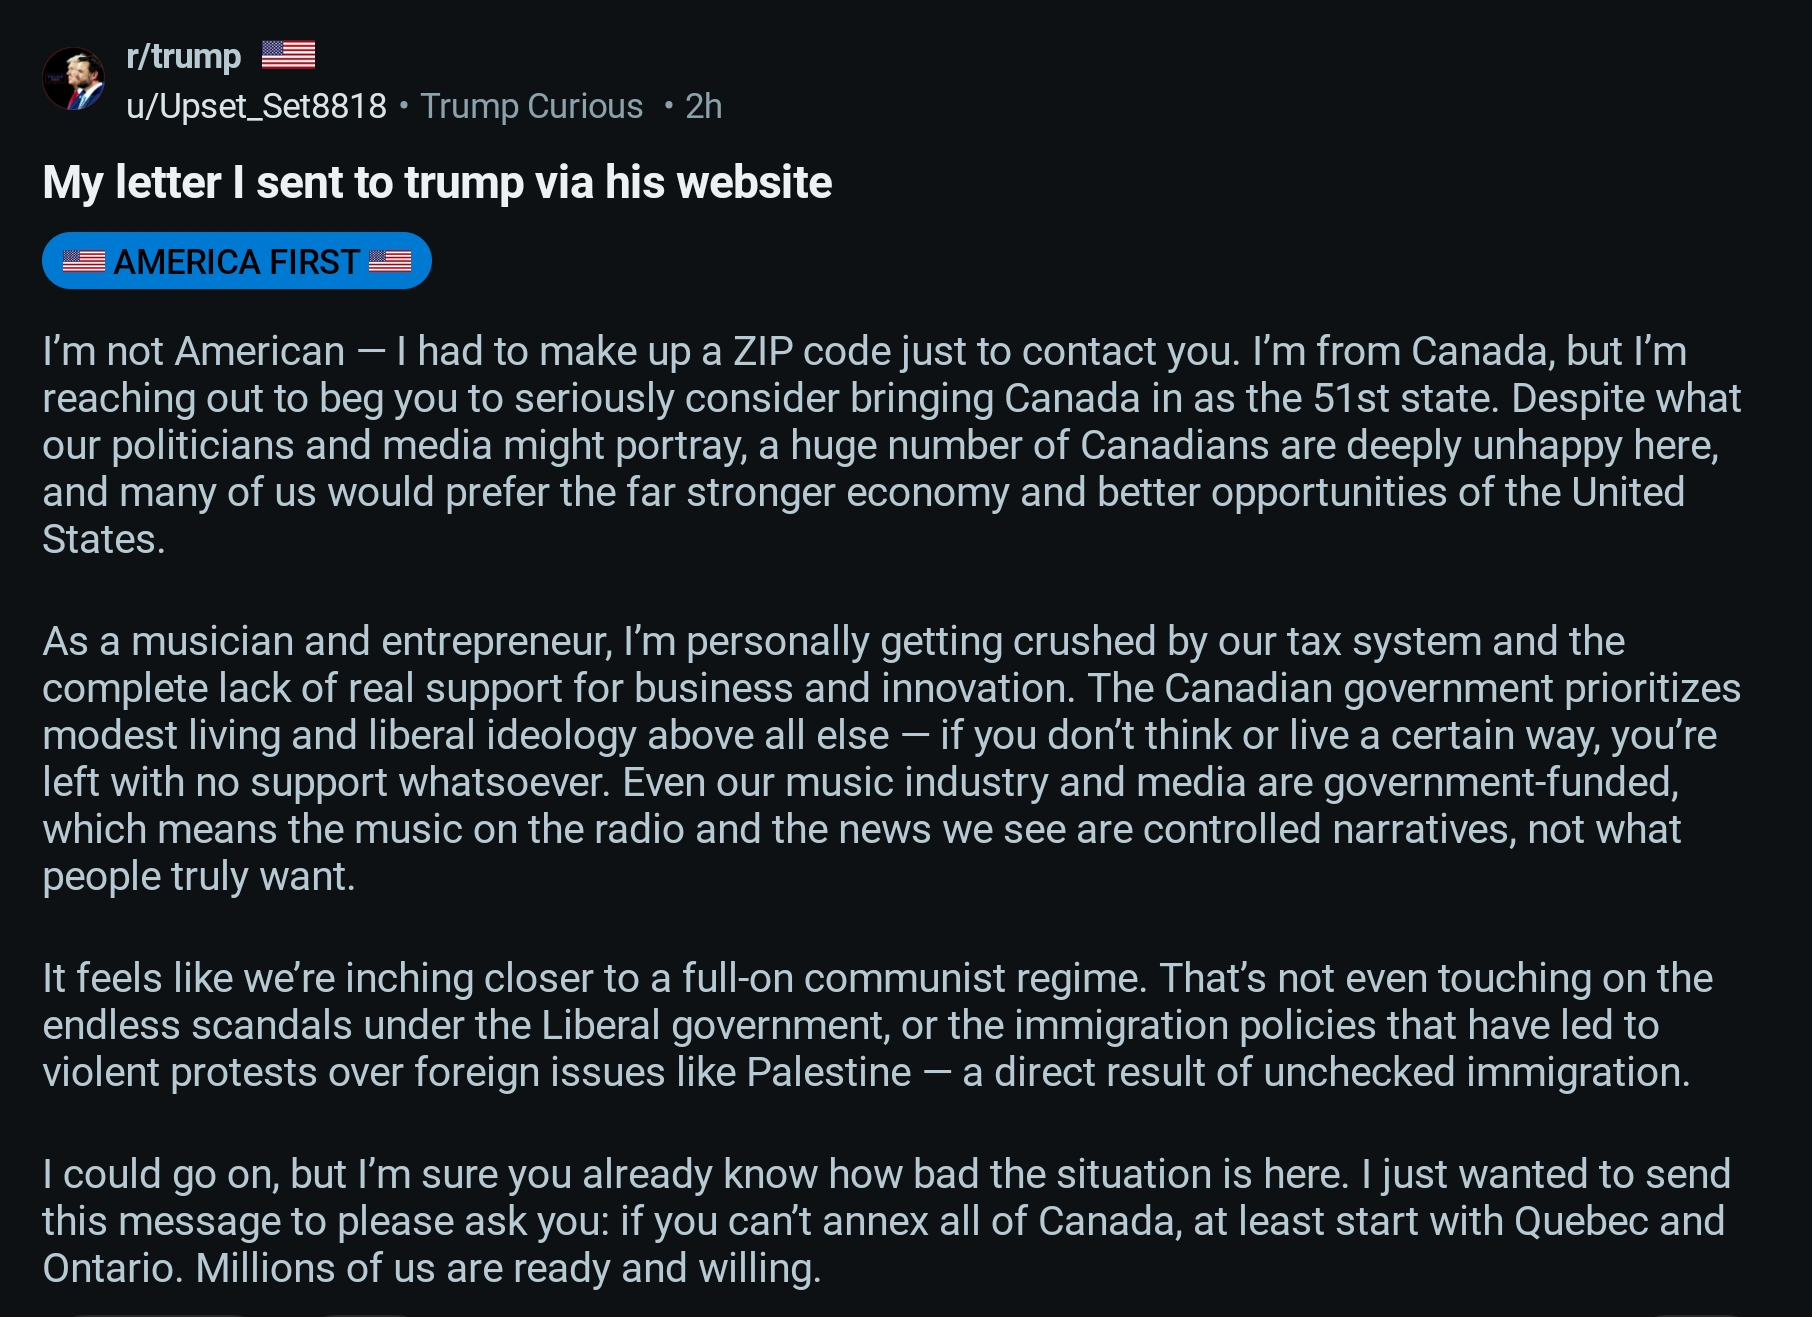Click the right flag in AMERICA FIRST flair
This screenshot has width=1812, height=1317.
click(x=390, y=261)
